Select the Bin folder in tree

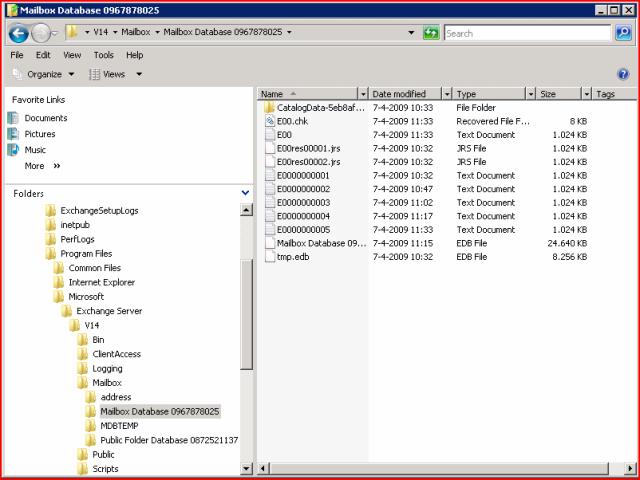98,340
